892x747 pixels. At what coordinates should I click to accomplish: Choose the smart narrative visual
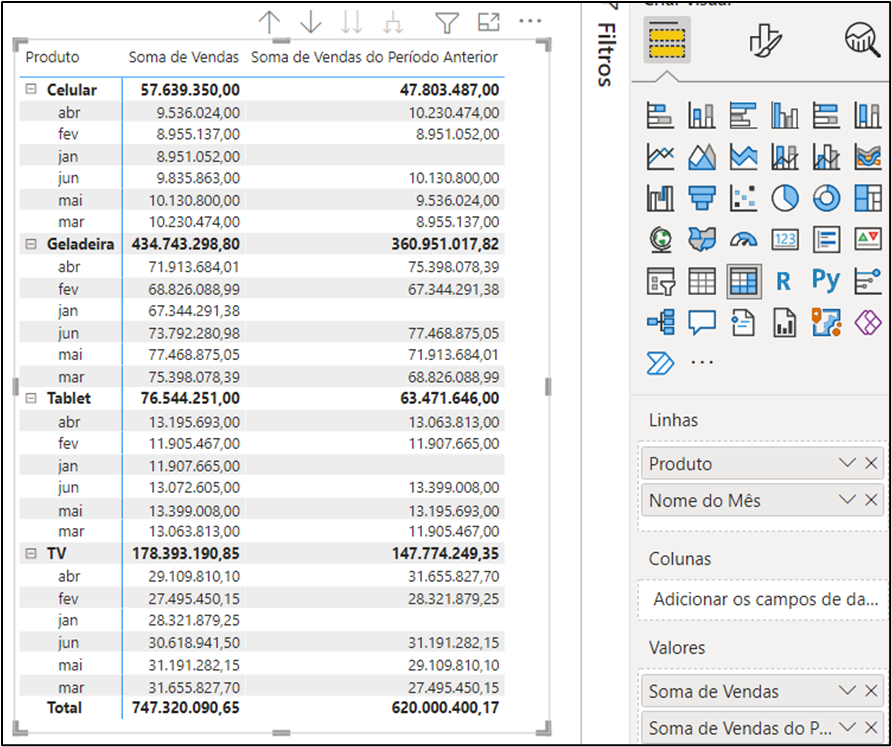pos(743,323)
